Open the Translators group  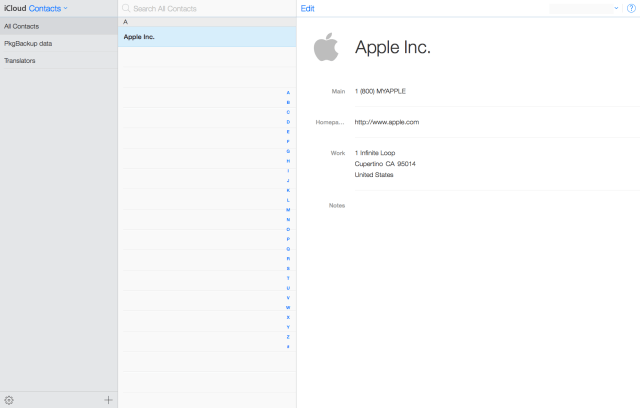[58, 60]
